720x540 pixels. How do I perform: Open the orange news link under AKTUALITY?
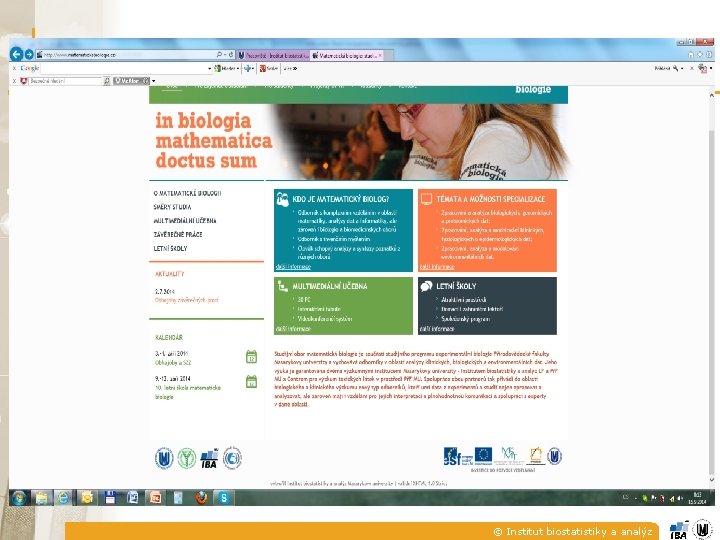click(x=186, y=300)
